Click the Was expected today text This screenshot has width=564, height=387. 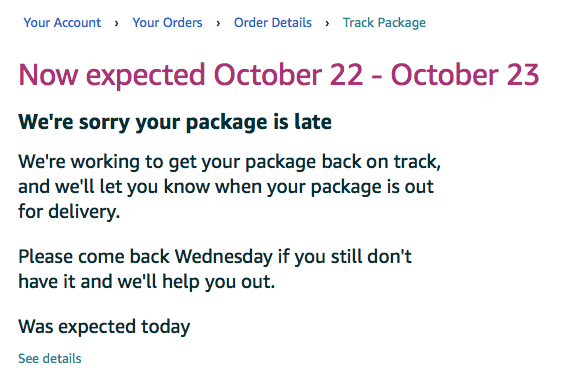click(x=104, y=327)
